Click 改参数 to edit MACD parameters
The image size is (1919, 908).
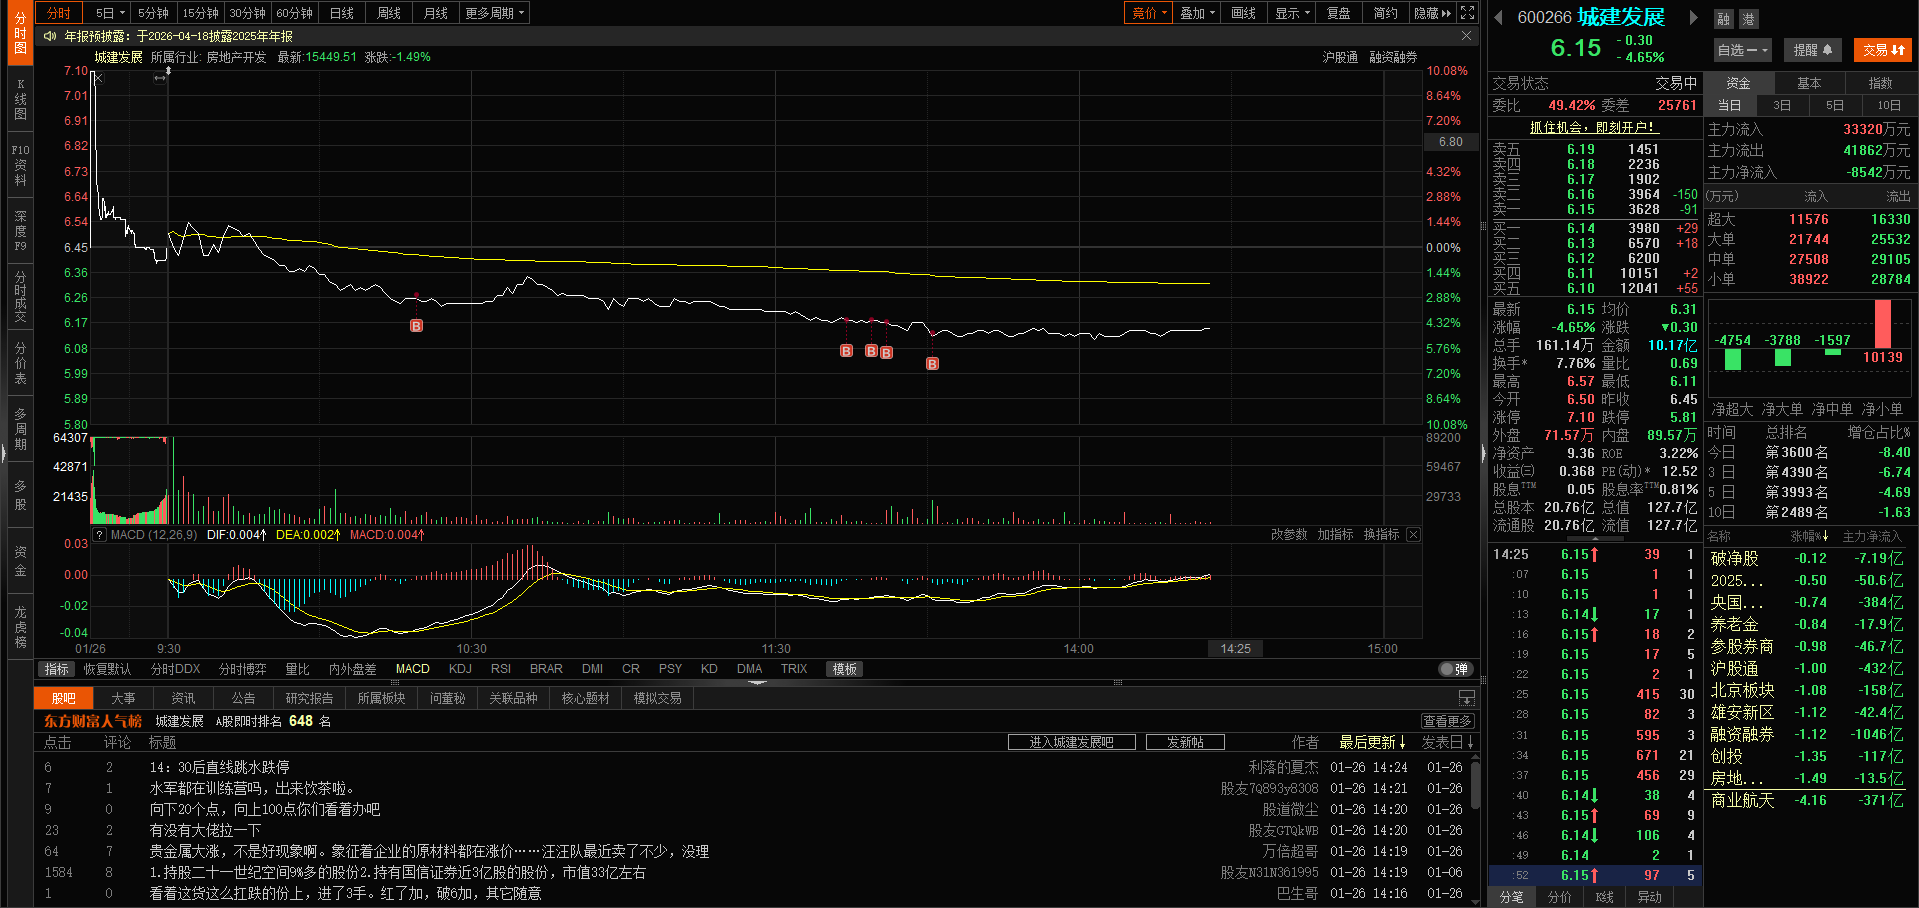pos(1288,535)
